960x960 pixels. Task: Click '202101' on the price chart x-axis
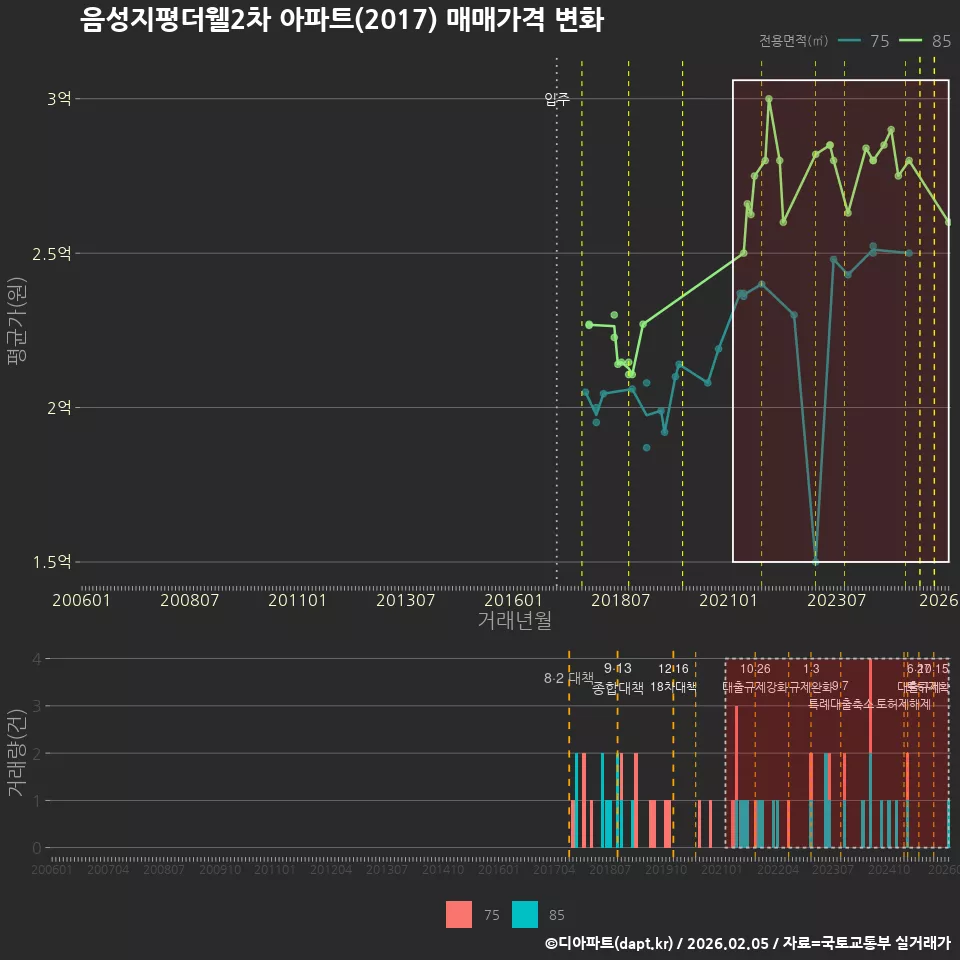(729, 600)
